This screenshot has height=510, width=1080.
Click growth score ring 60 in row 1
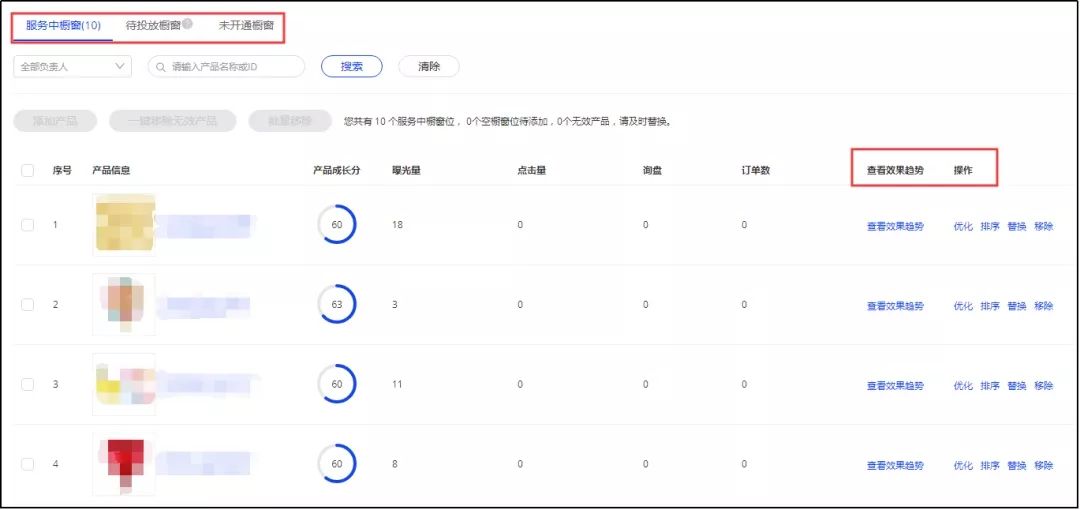[337, 225]
